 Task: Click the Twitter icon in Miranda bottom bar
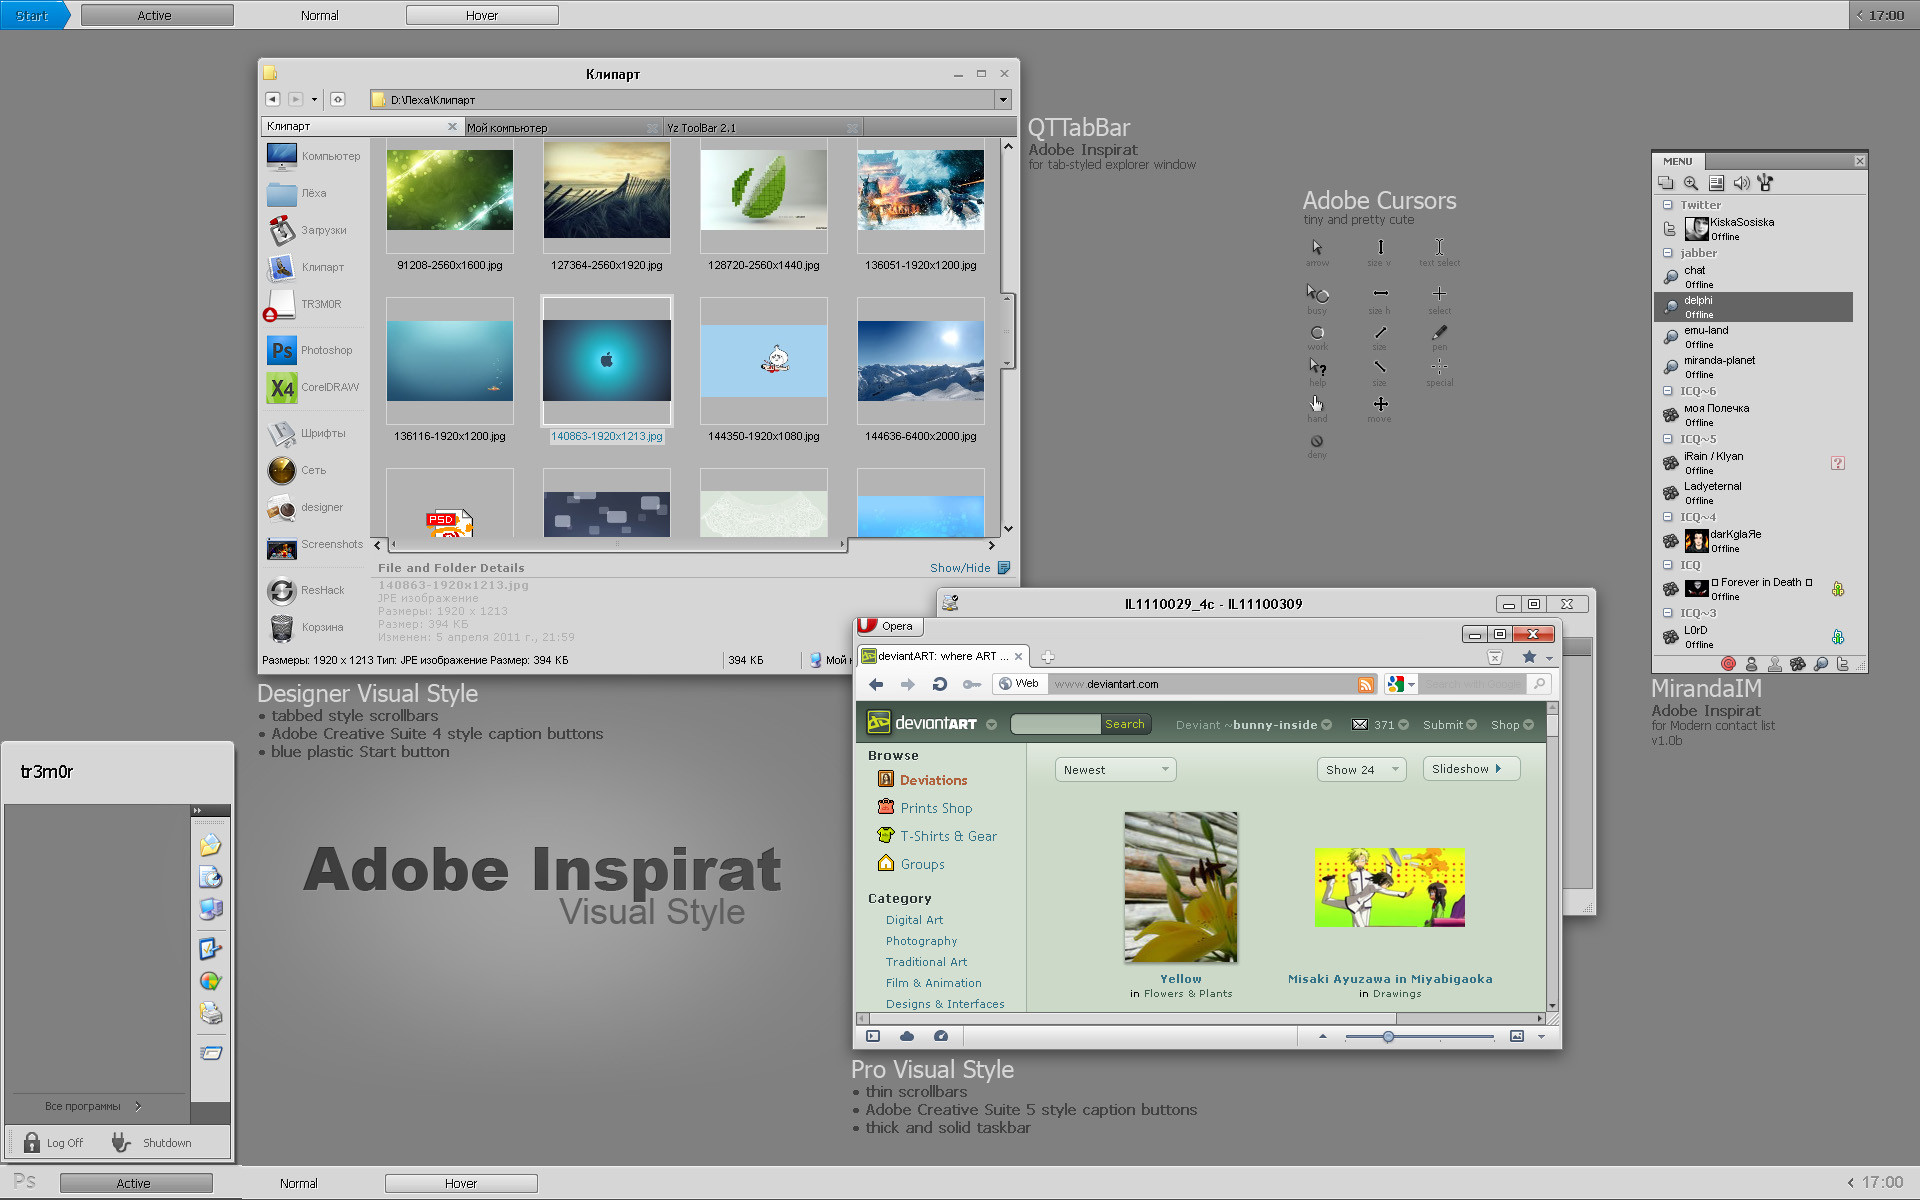click(1843, 663)
